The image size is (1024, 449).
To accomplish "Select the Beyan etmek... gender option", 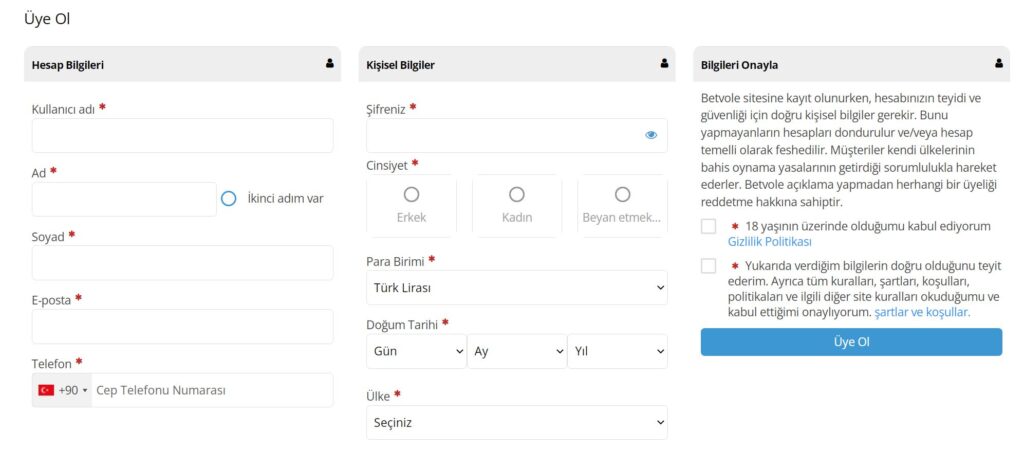I will point(622,206).
